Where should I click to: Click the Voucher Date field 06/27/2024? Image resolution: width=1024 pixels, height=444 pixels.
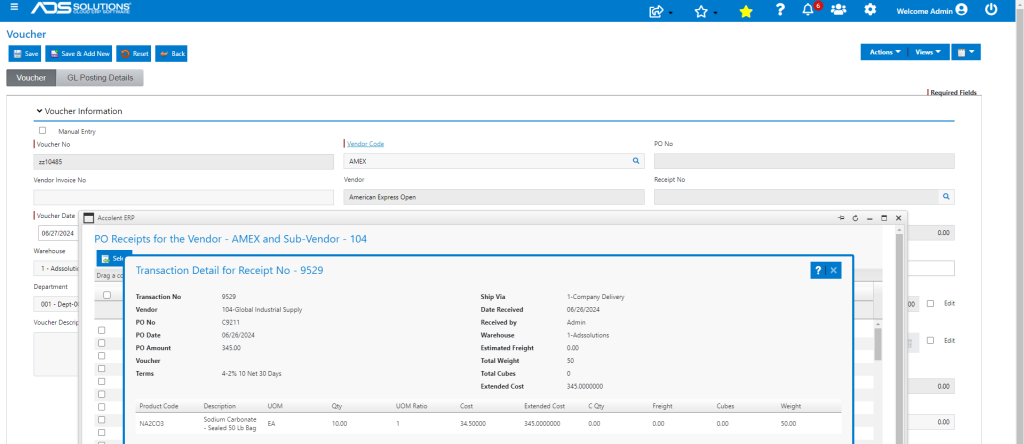point(58,233)
